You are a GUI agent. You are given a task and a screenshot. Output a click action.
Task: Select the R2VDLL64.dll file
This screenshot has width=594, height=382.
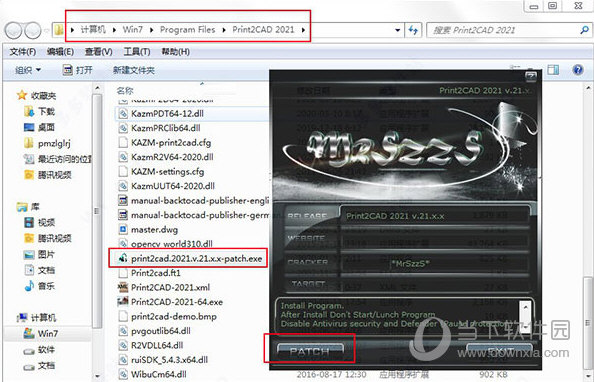(157, 345)
